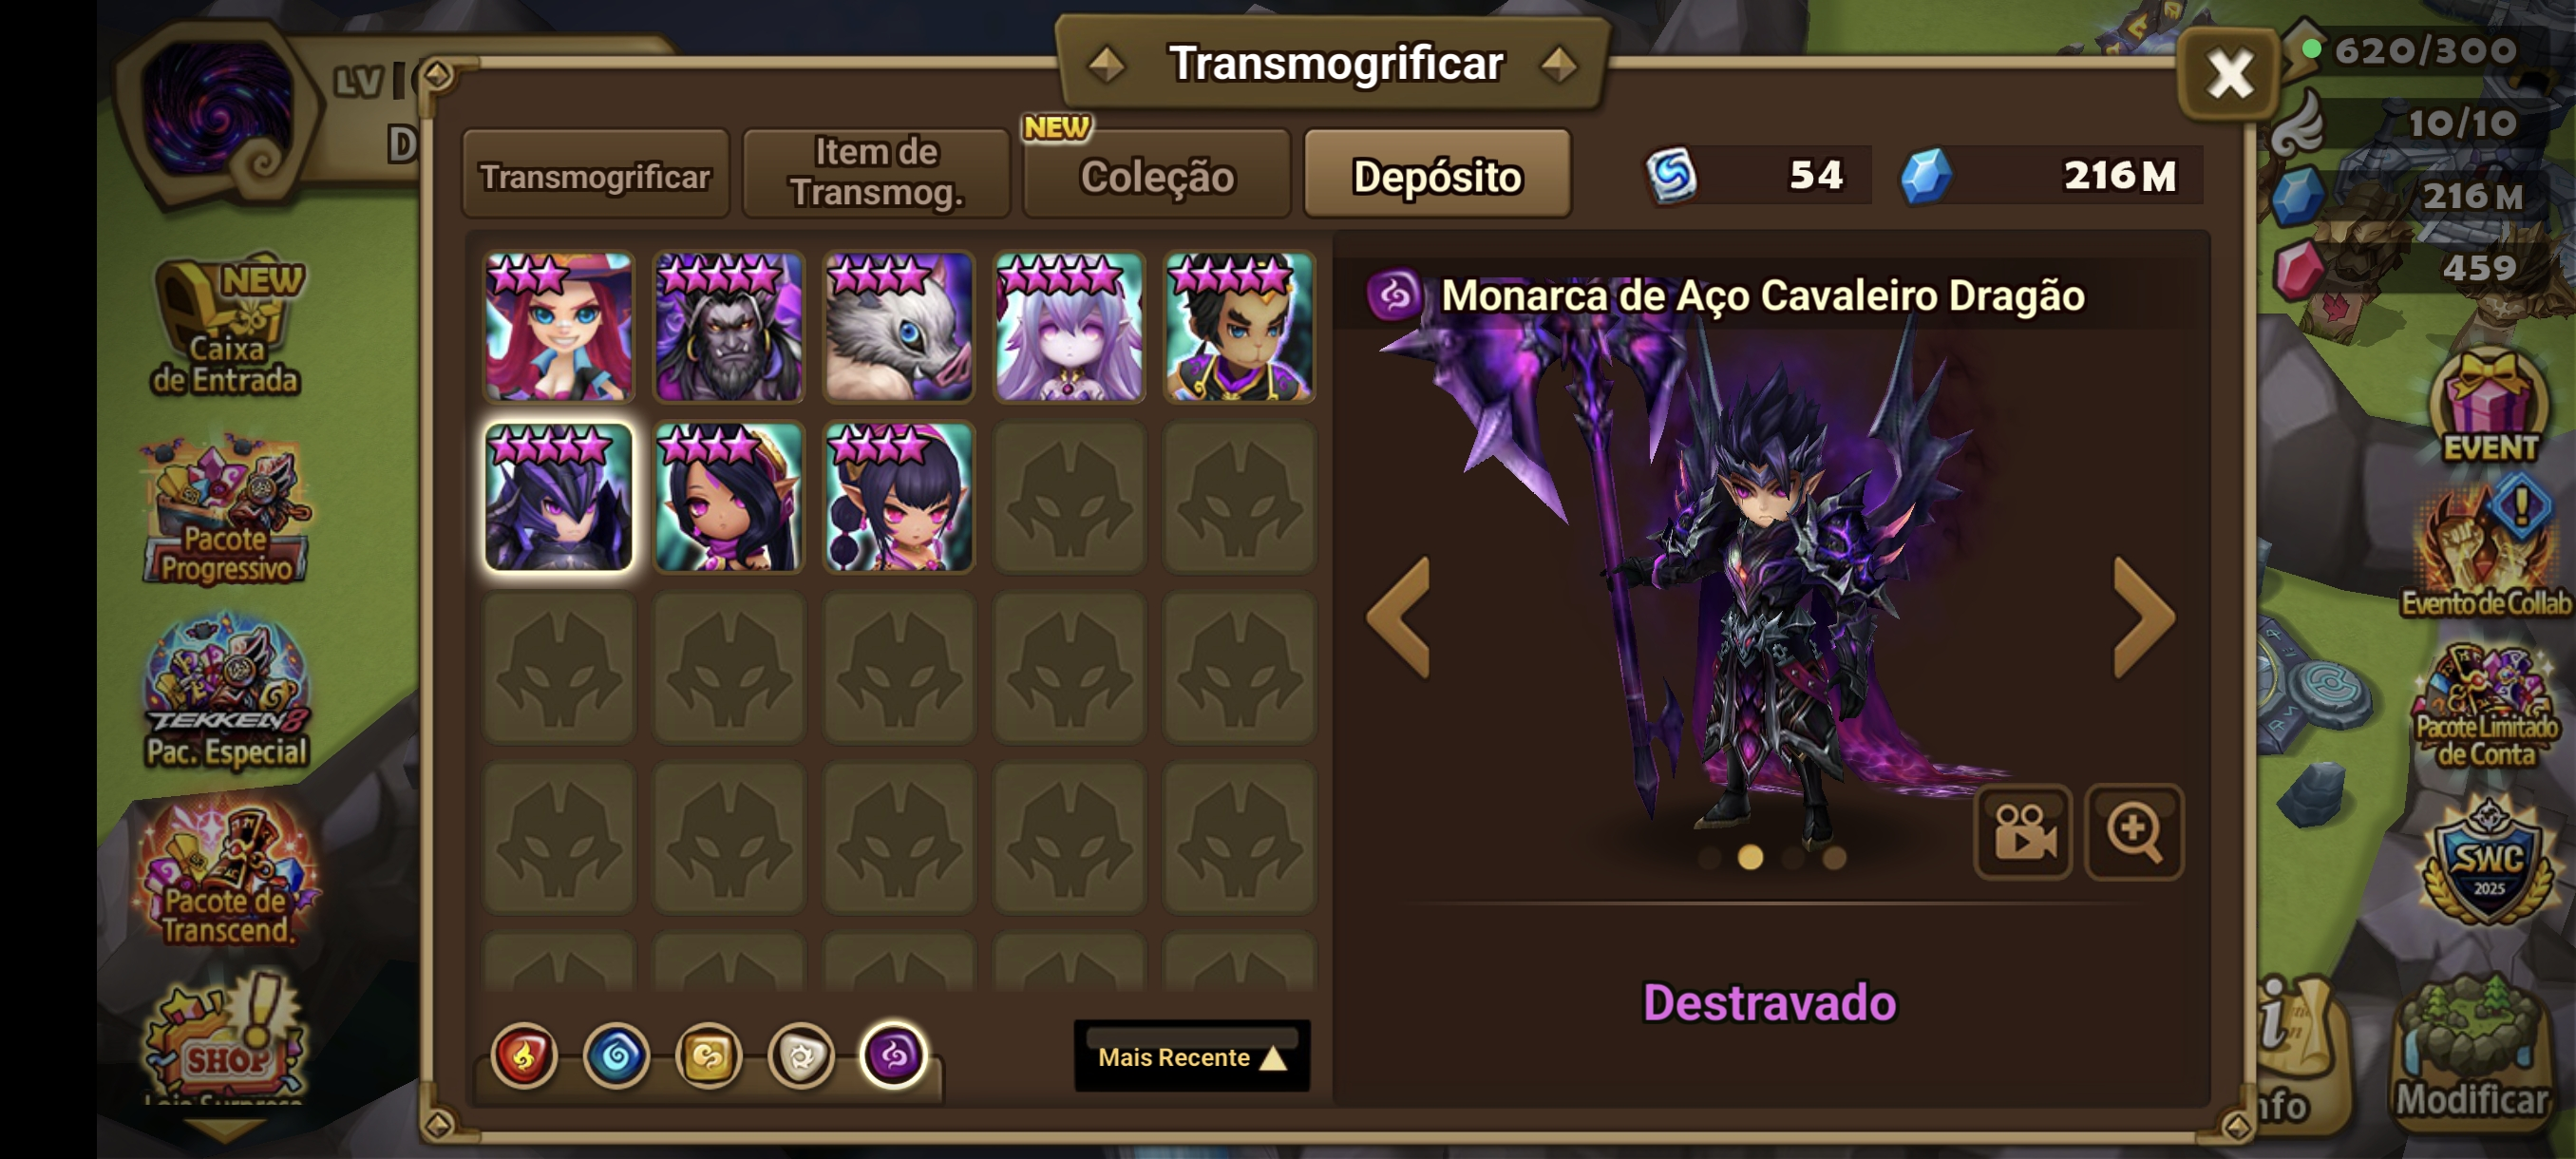Open the Mais Recente sort dropdown
Image resolution: width=2576 pixels, height=1159 pixels.
pyautogui.click(x=1191, y=1056)
